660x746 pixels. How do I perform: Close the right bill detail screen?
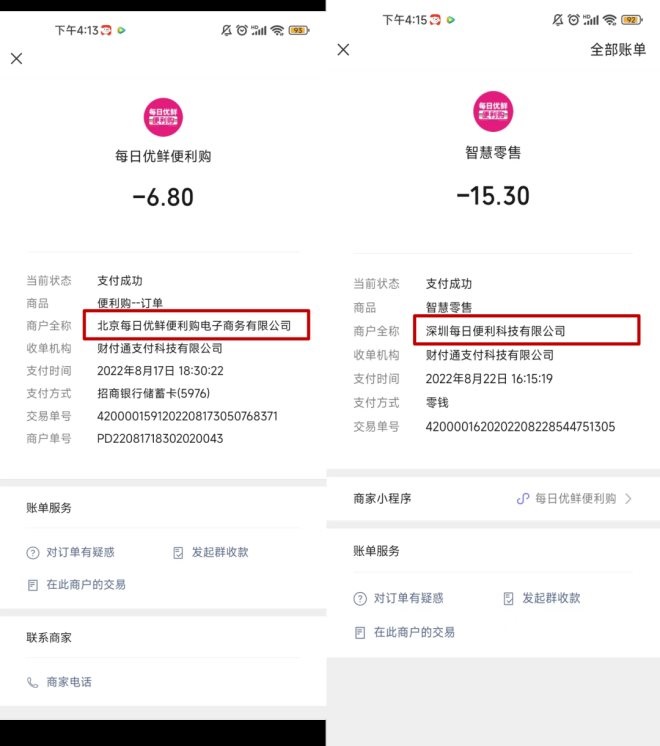(343, 50)
